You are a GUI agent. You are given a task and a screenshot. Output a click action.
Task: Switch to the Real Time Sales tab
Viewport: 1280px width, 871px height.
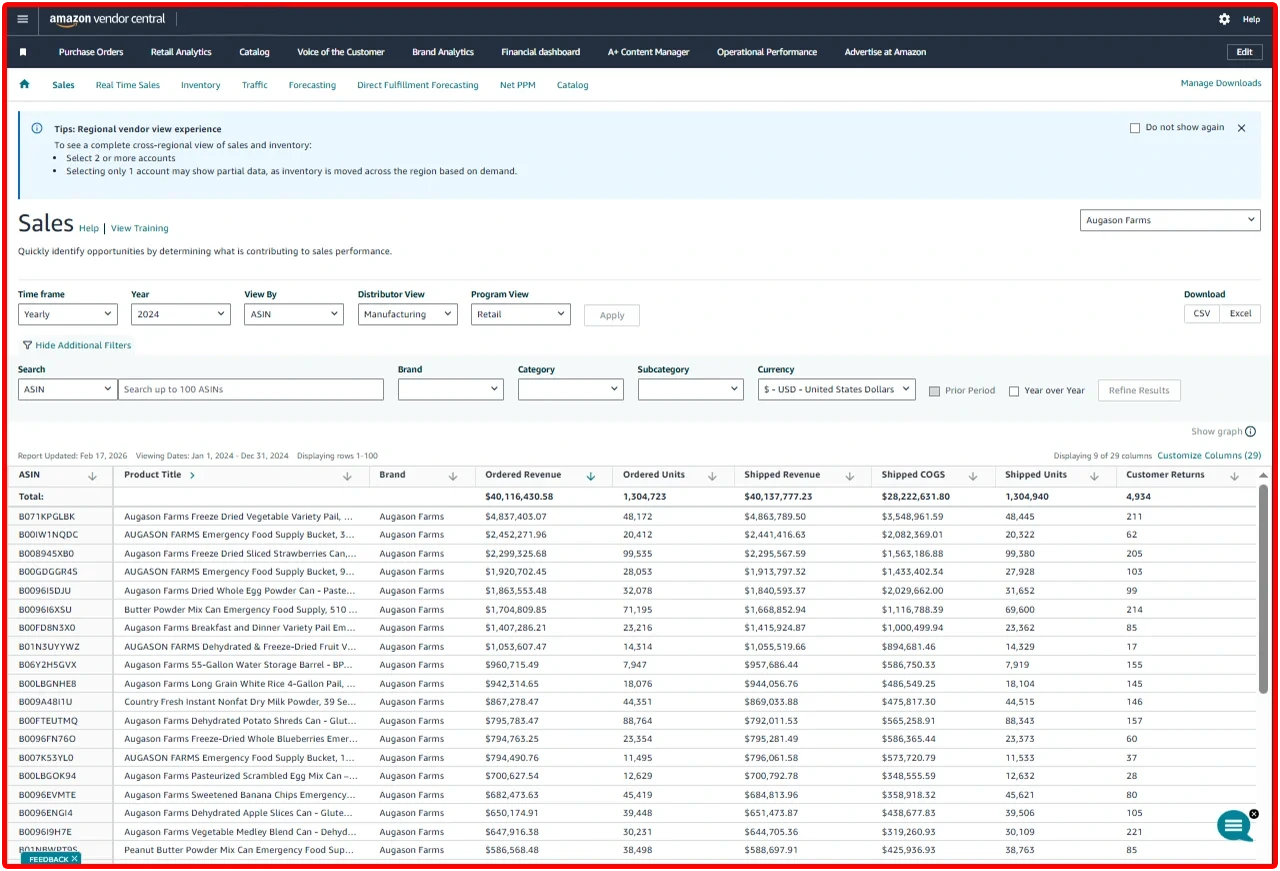point(128,85)
